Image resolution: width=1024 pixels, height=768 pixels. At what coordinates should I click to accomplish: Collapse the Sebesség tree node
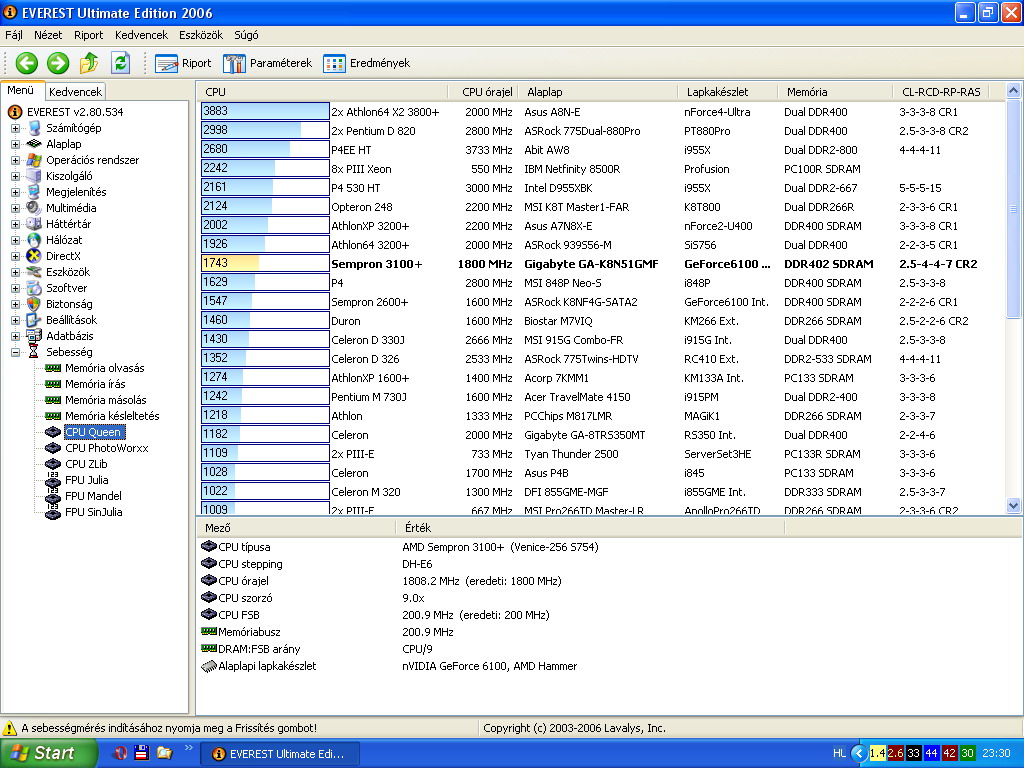click(x=15, y=352)
